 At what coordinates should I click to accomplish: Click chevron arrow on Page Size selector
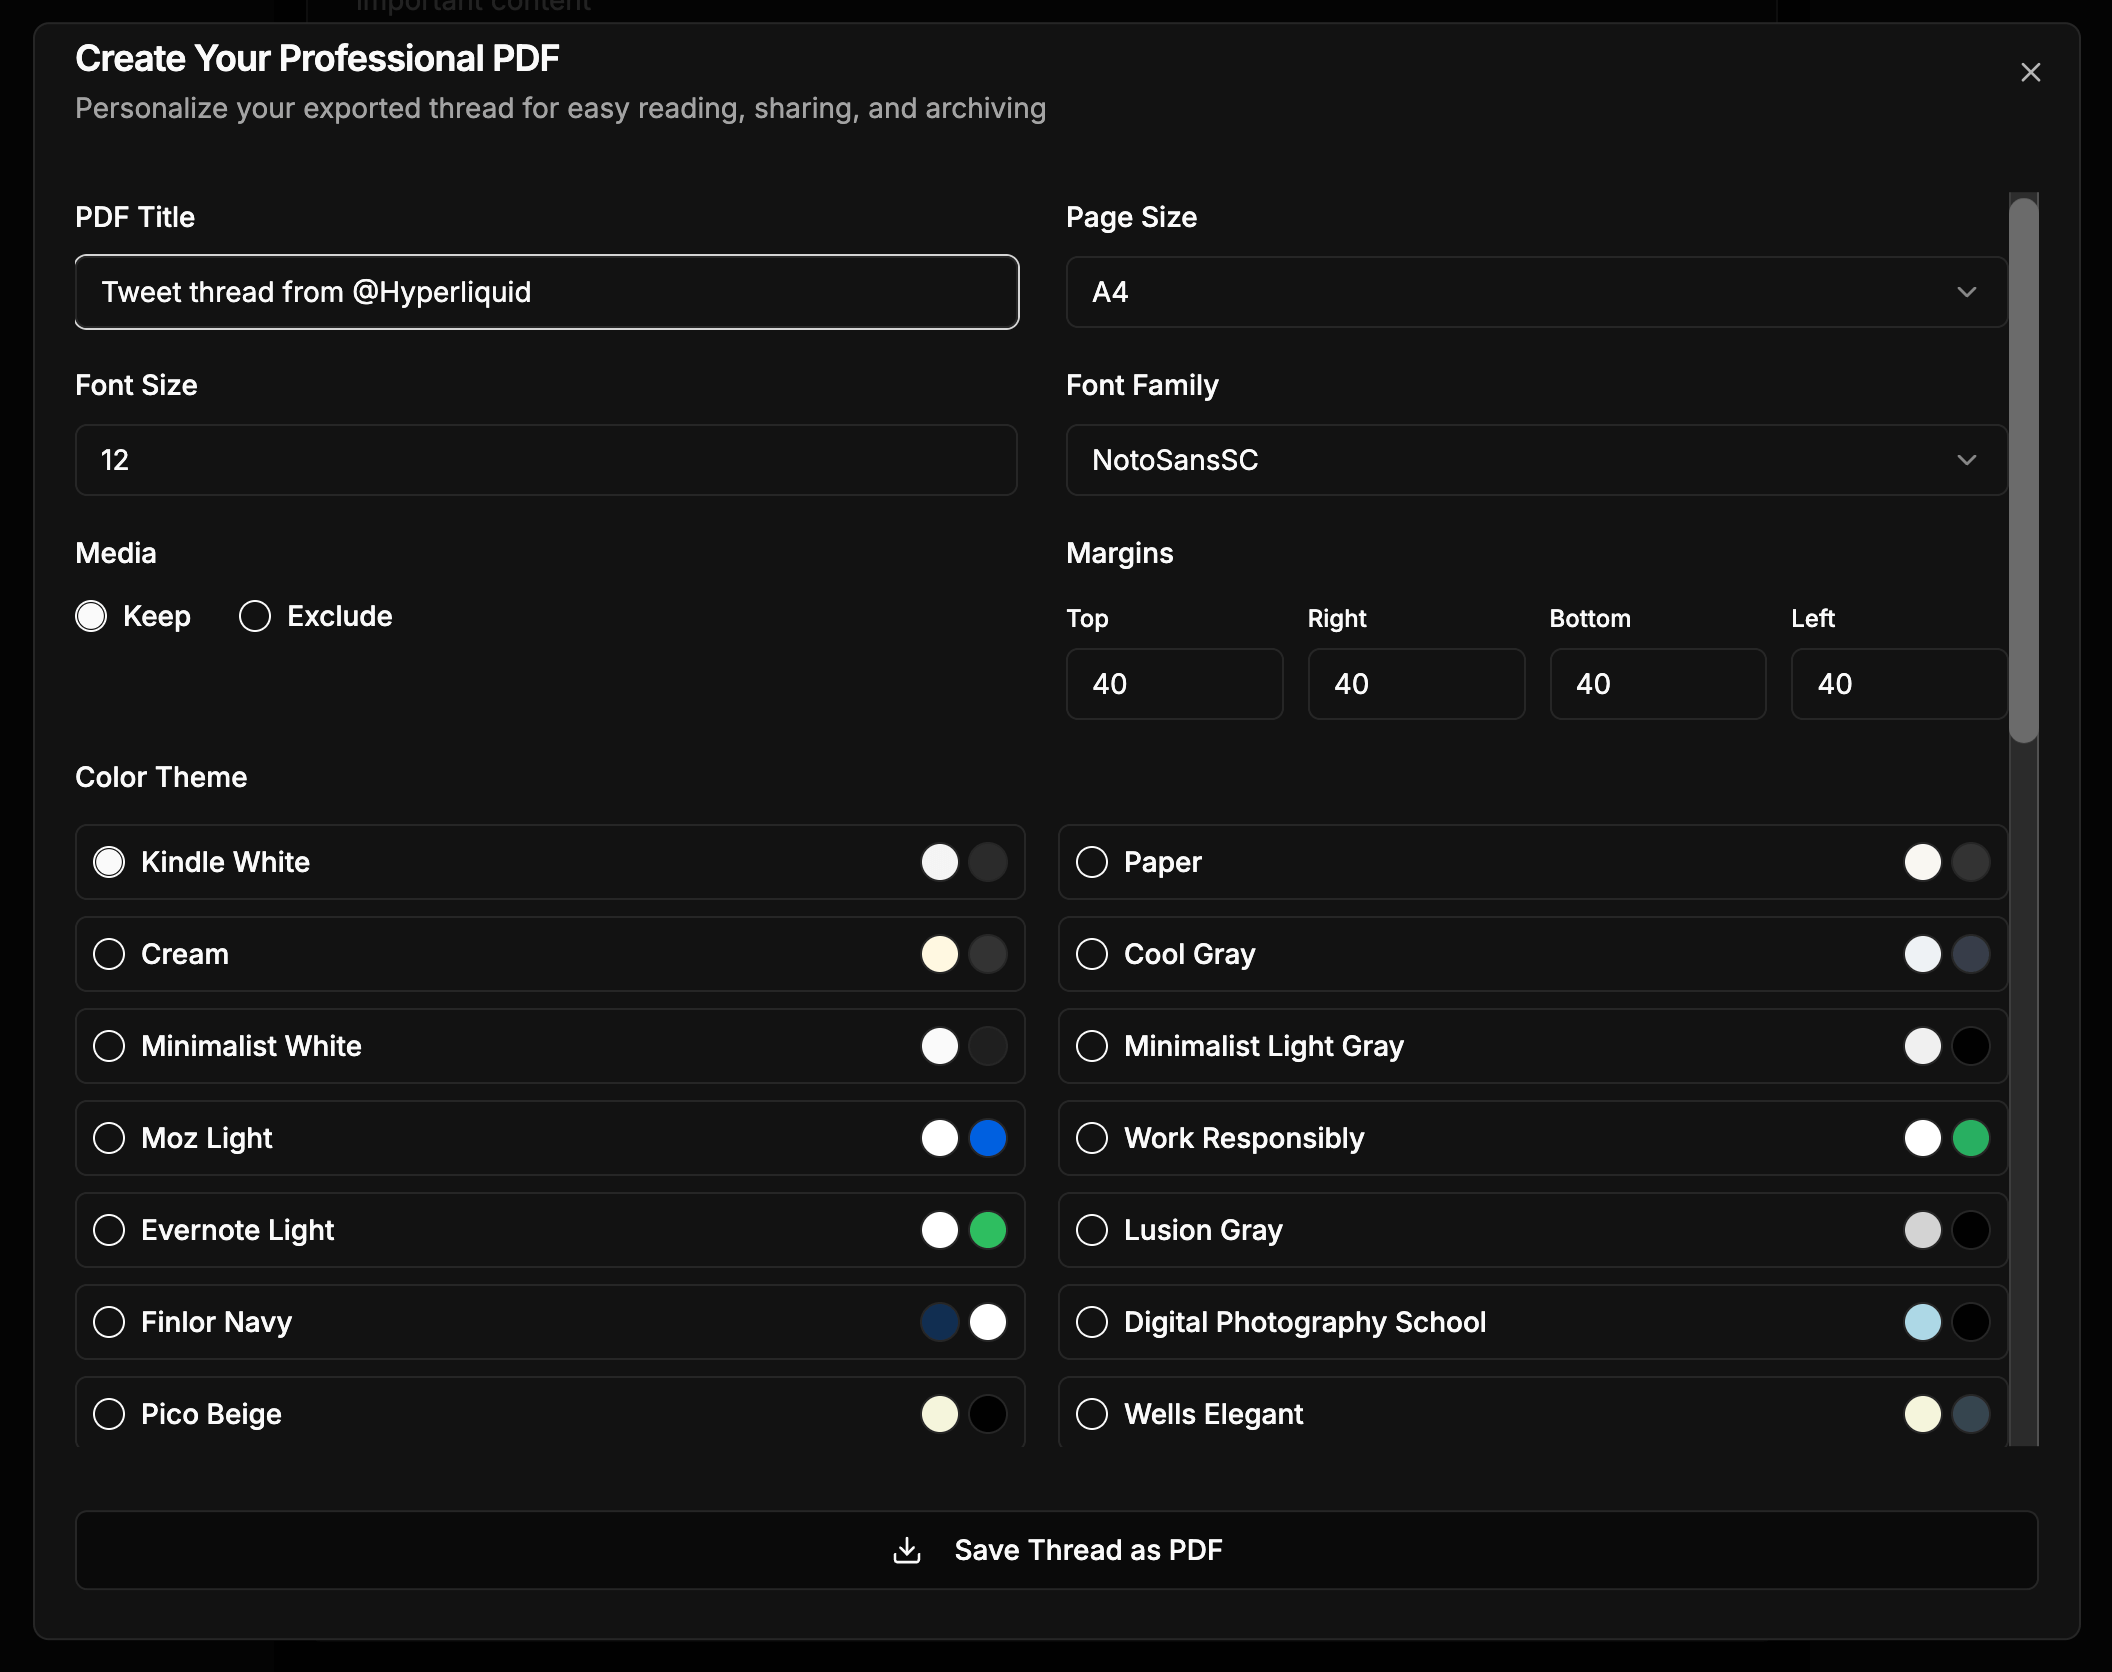click(x=1966, y=292)
